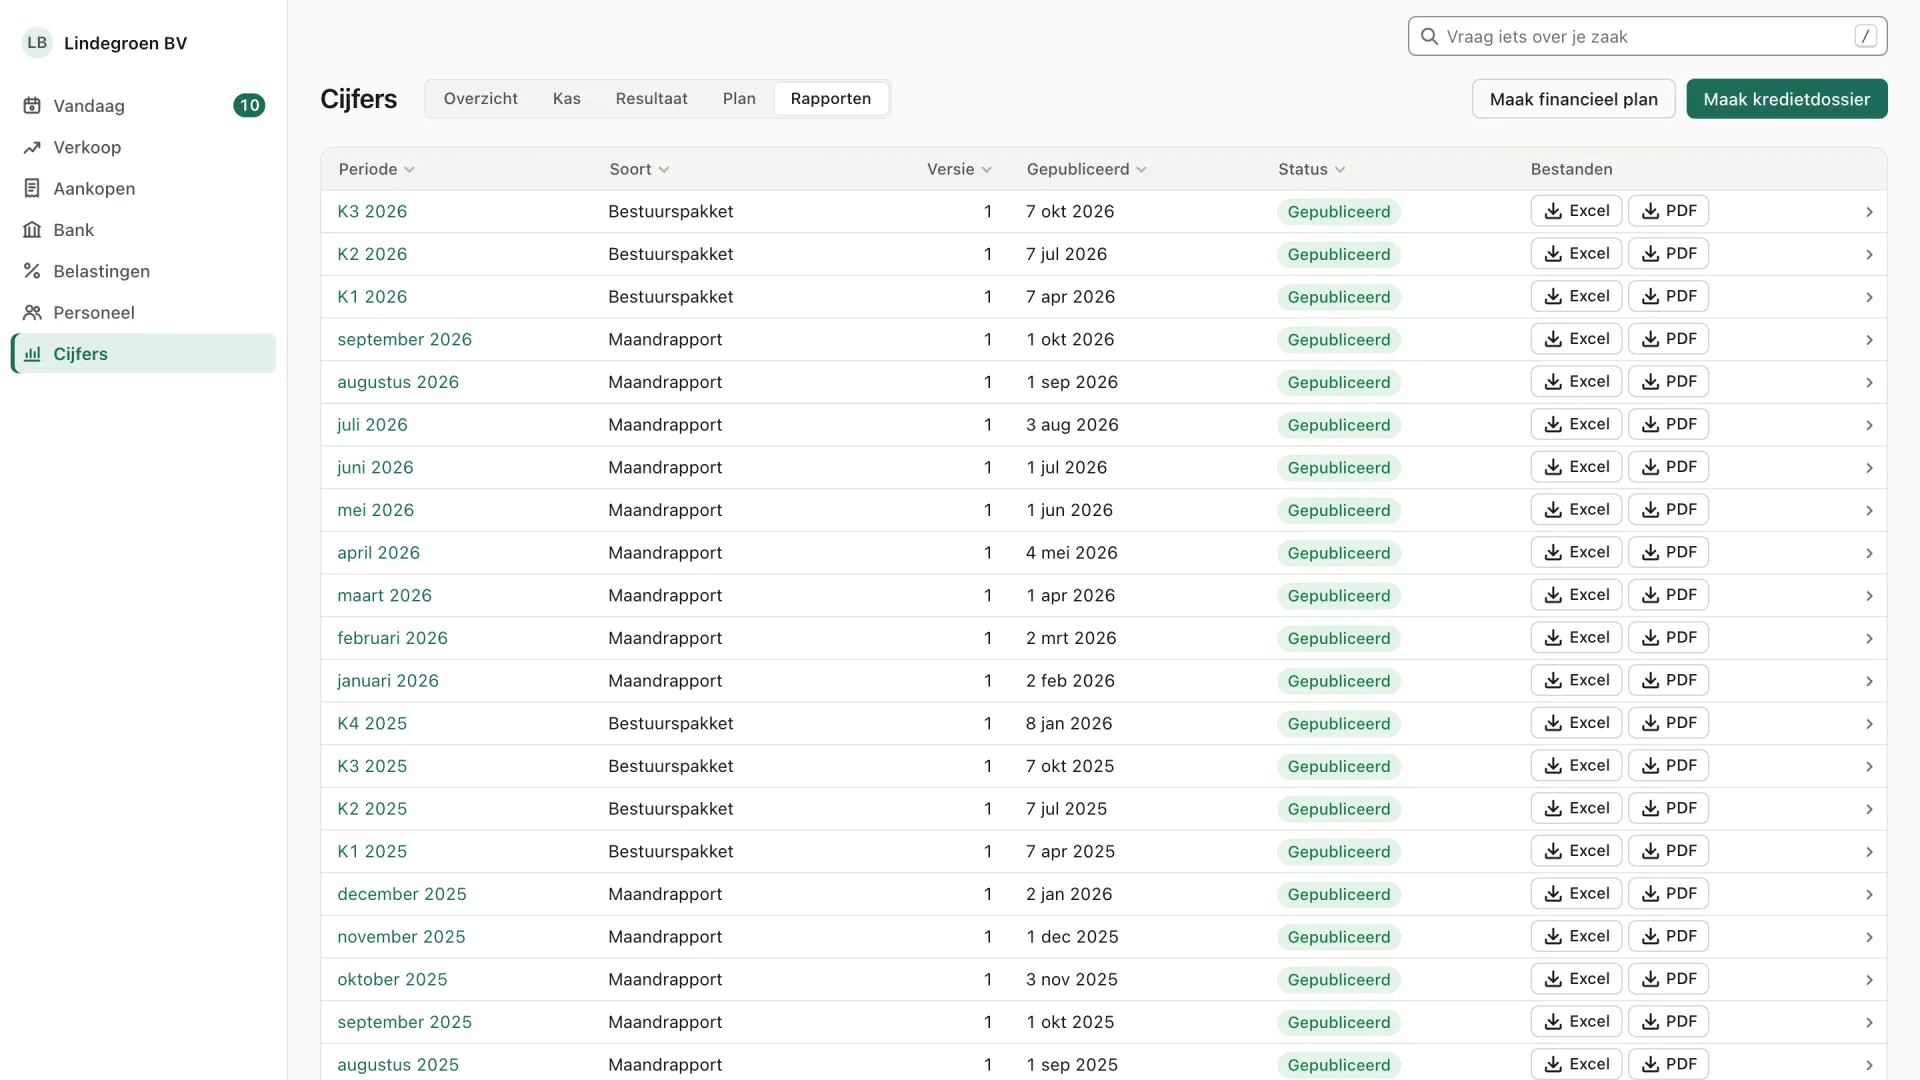
Task: Navigate to Belastingen
Action: click(143, 271)
